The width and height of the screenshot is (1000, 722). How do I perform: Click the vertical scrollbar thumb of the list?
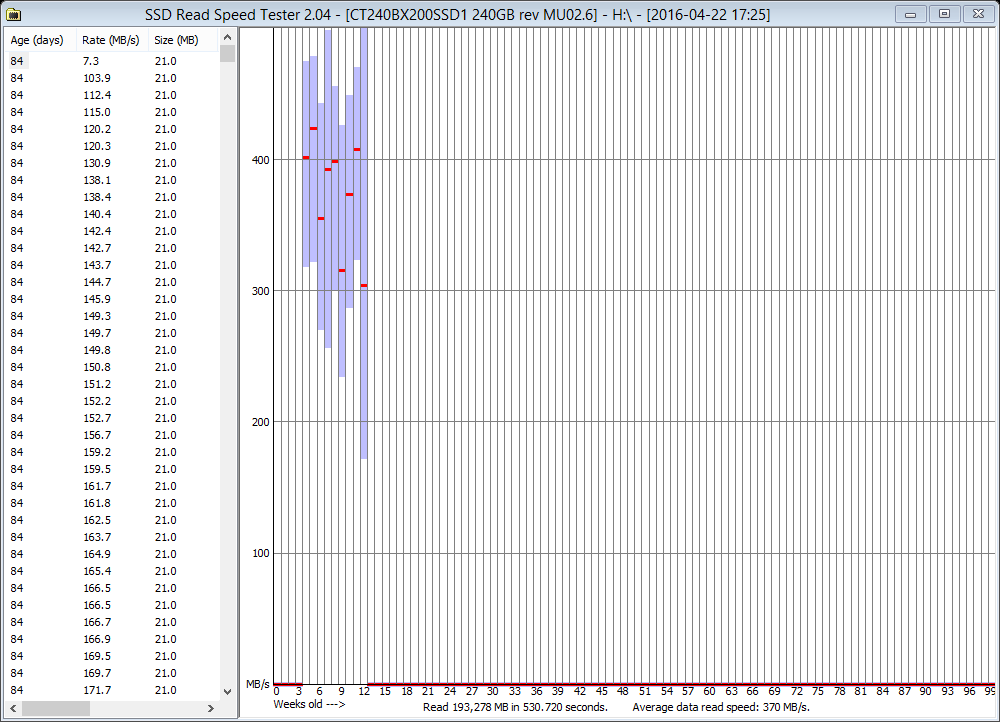pos(228,54)
